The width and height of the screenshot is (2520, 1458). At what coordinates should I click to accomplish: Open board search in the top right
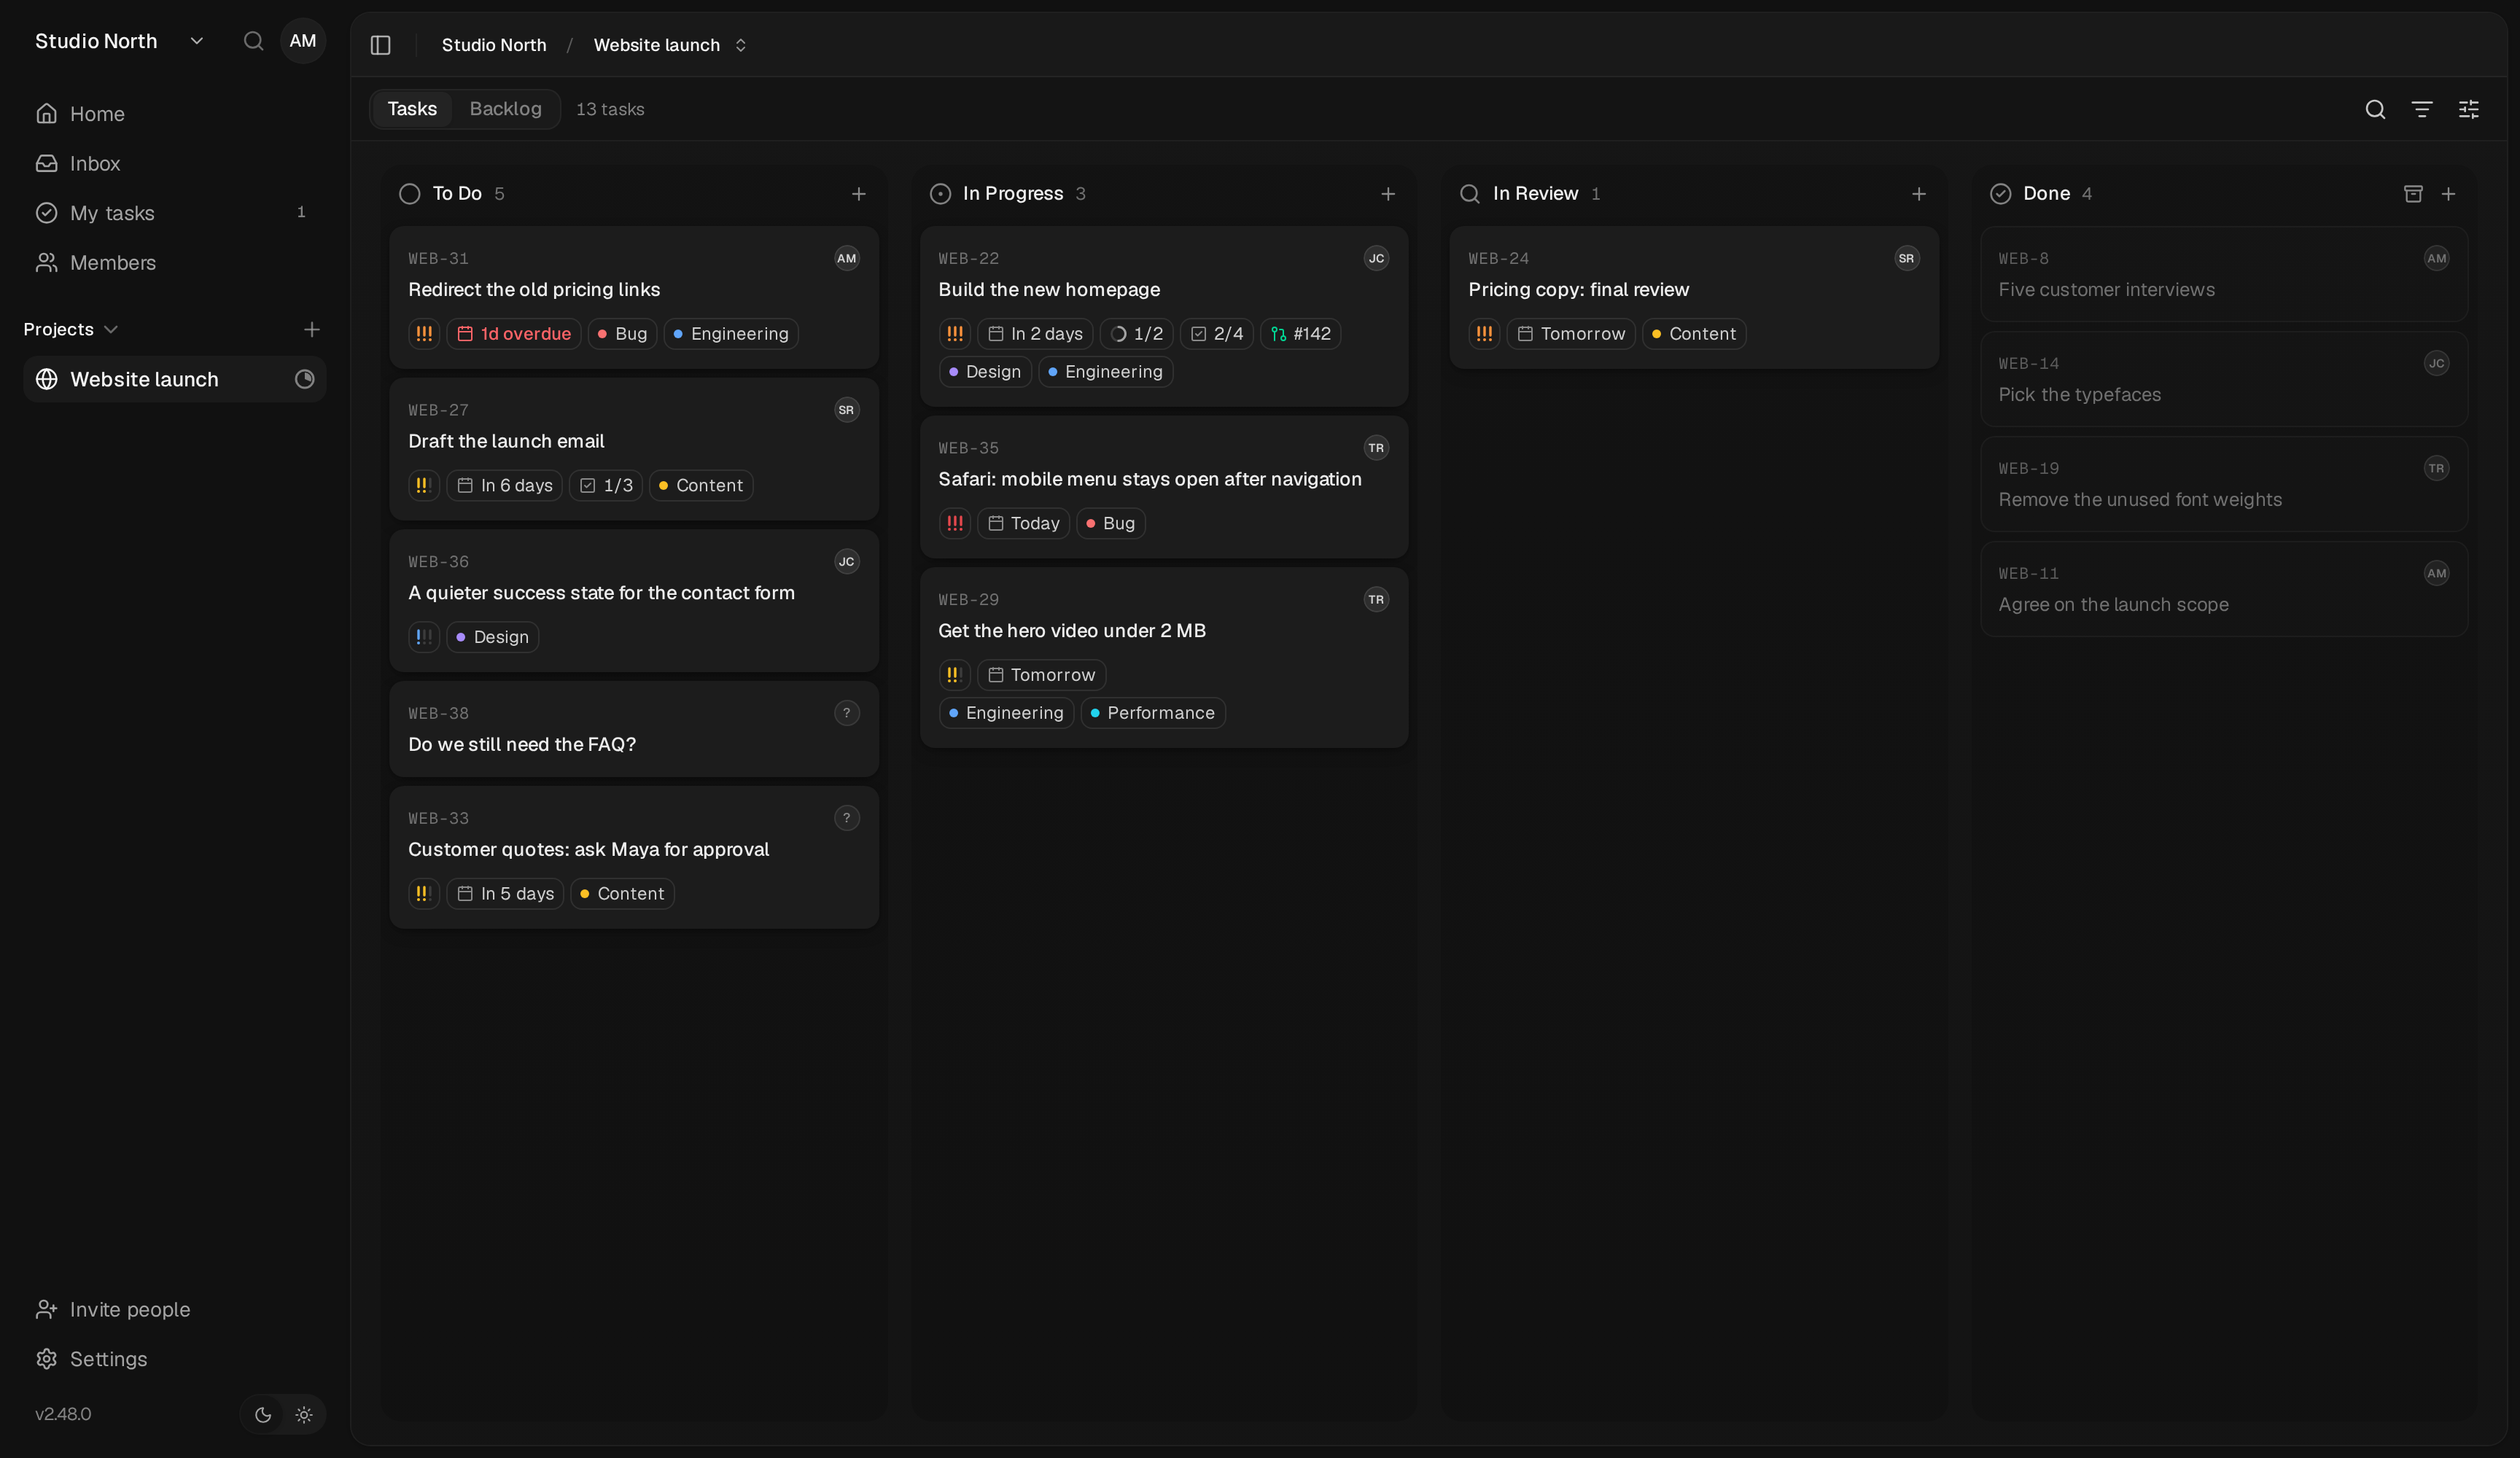coord(2375,109)
